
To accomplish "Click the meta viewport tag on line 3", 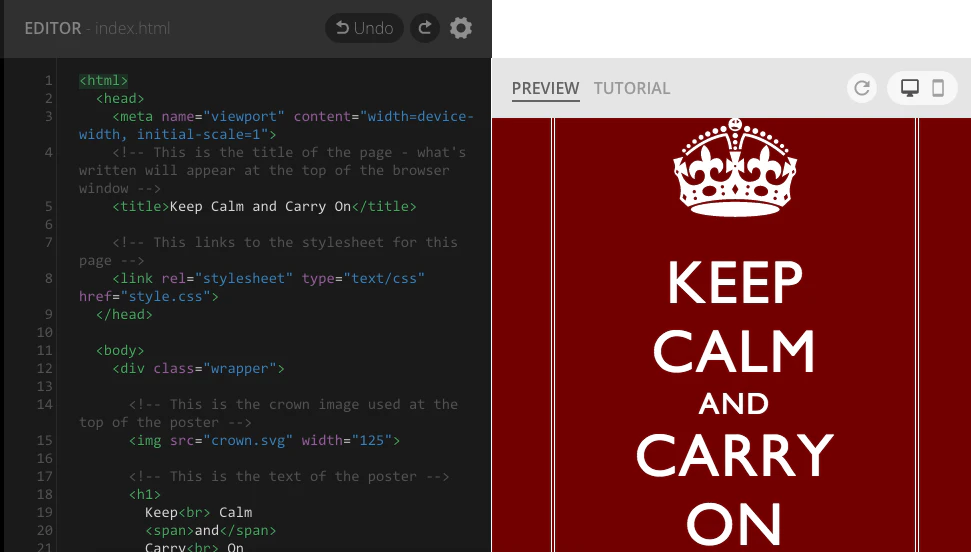I will [276, 125].
